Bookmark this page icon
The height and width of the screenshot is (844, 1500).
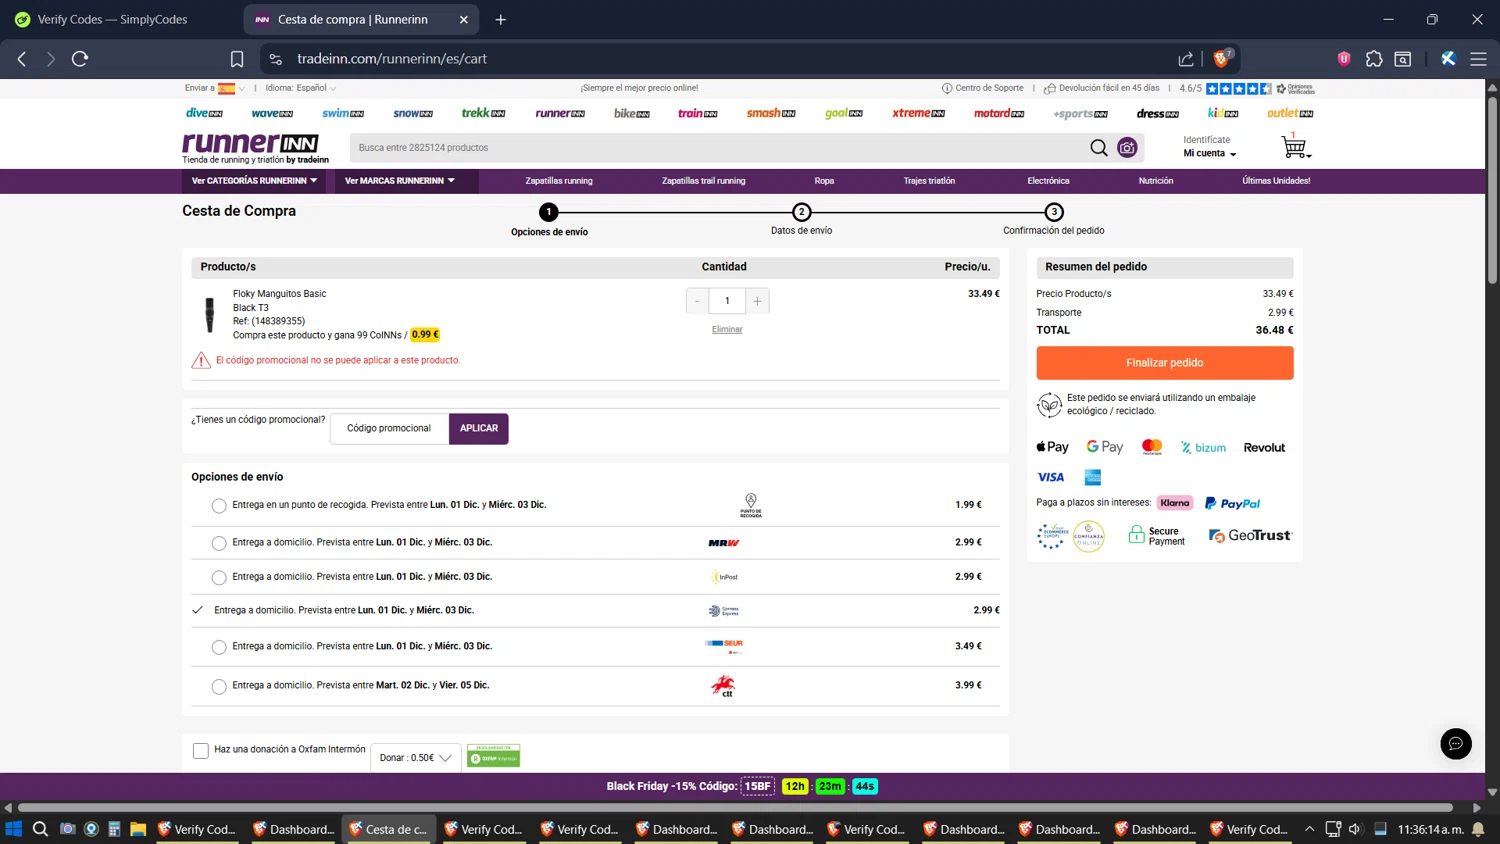tap(237, 59)
